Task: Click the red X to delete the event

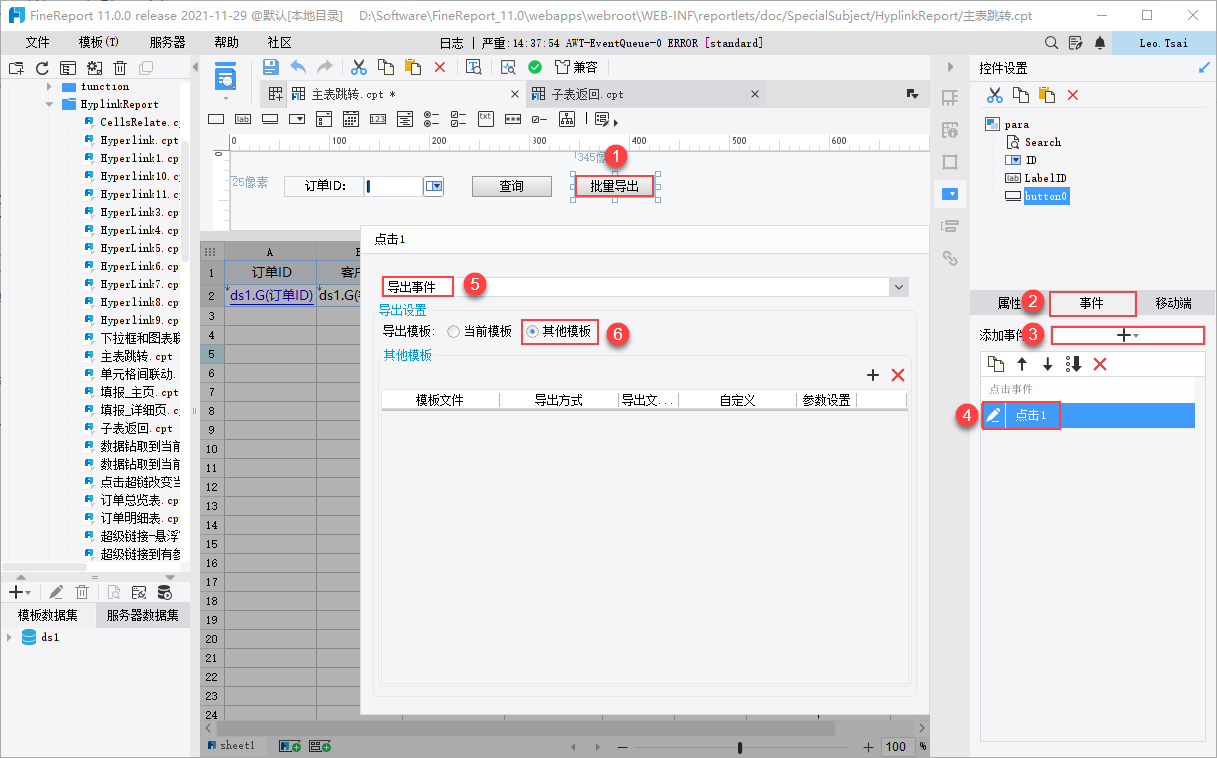Action: (x=1100, y=364)
